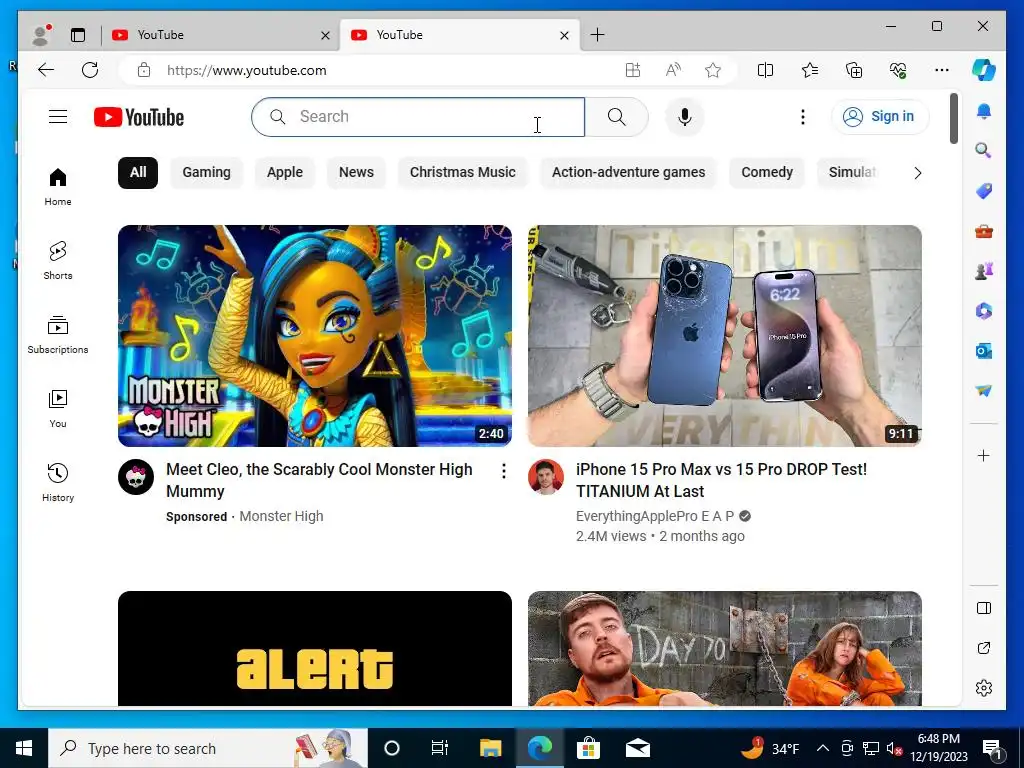Image resolution: width=1024 pixels, height=768 pixels.
Task: Open File Explorer from the taskbar
Action: pyautogui.click(x=490, y=748)
